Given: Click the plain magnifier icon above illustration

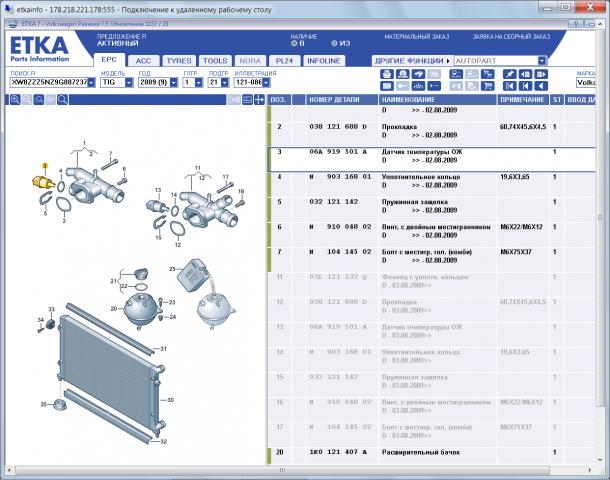Looking at the screenshot, I should 62,100.
